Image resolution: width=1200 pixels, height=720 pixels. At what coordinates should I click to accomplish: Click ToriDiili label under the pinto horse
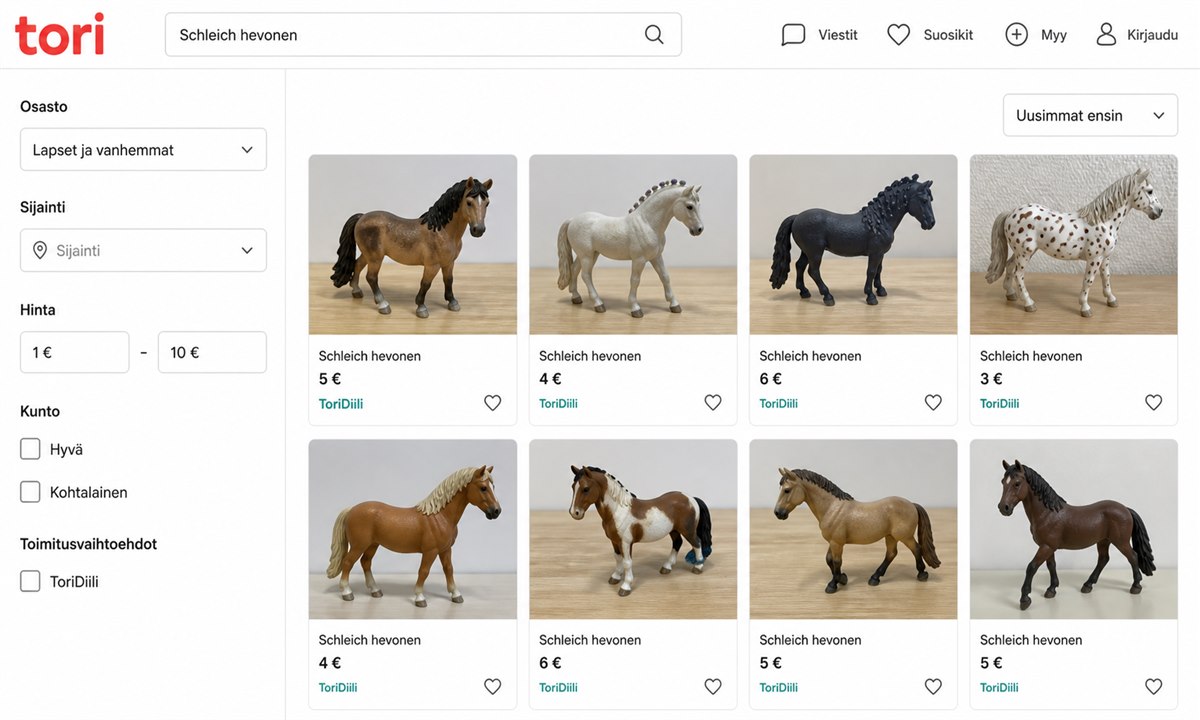[558, 688]
